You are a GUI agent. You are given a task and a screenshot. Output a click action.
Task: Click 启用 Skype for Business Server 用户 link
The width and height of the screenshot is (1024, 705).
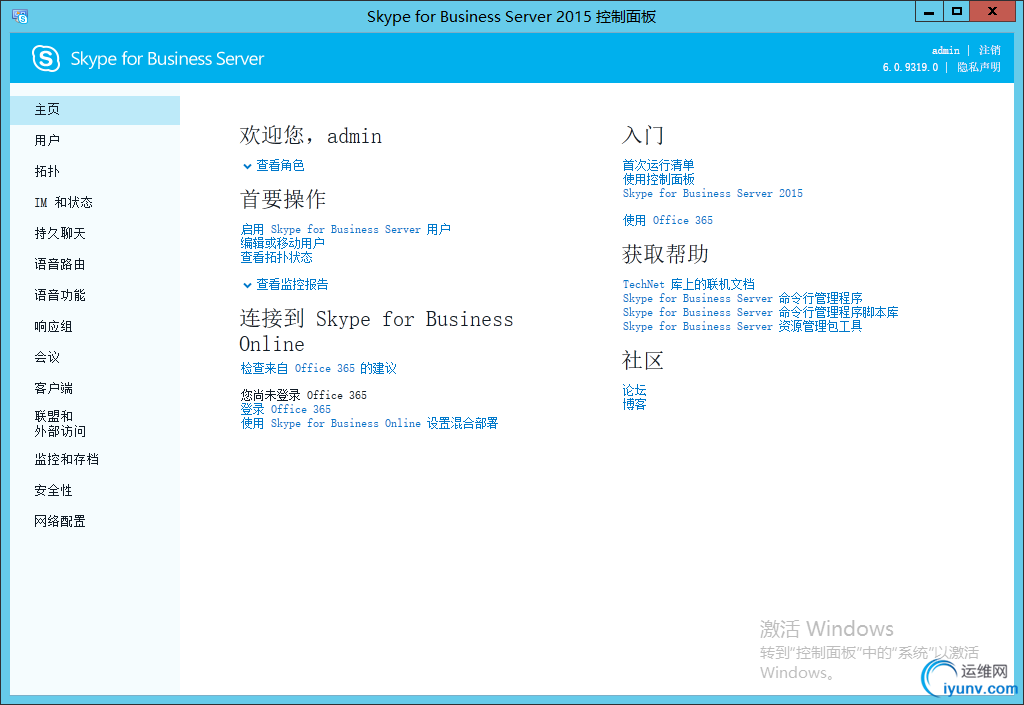pyautogui.click(x=345, y=229)
